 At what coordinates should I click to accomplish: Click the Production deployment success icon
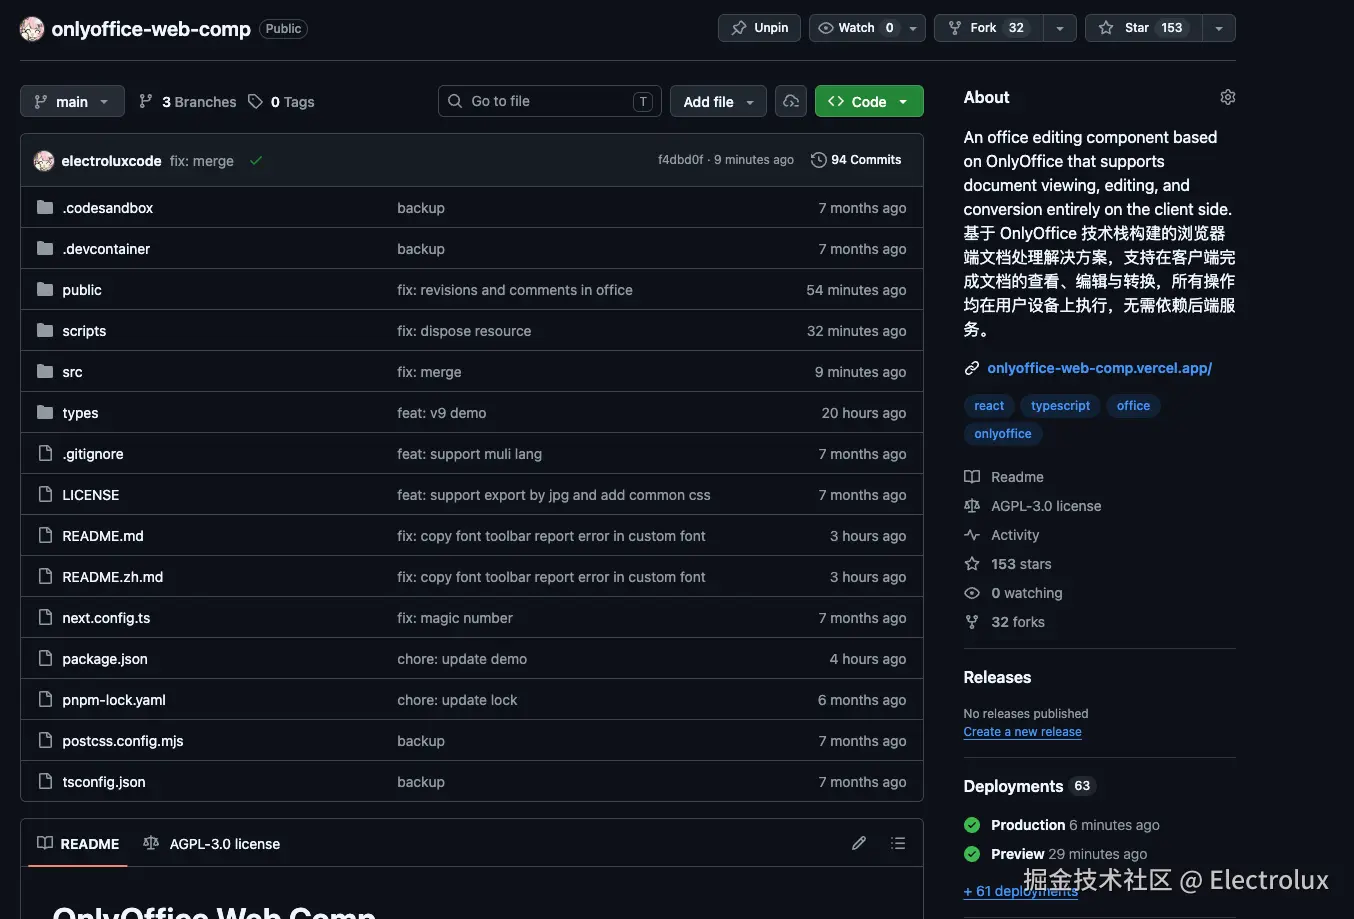click(972, 825)
